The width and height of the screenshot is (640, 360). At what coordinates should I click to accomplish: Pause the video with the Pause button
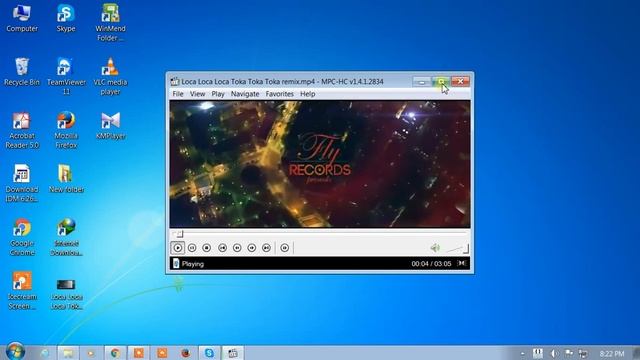[x=192, y=248]
